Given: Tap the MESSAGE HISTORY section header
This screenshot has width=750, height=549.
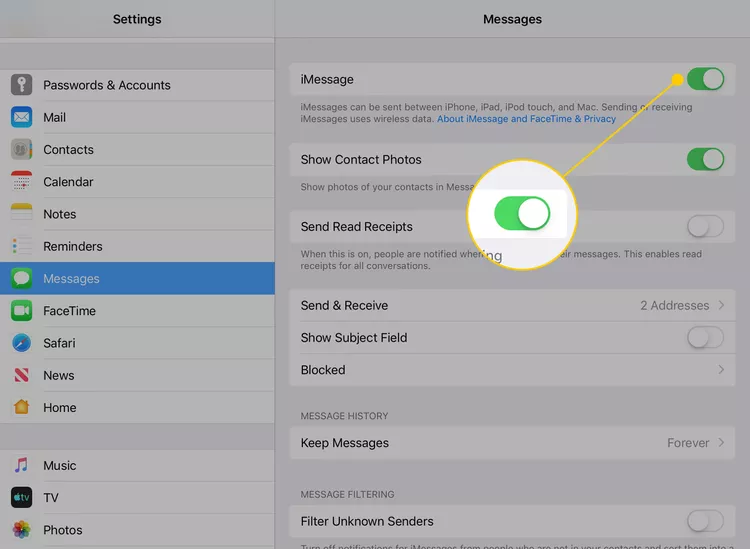Looking at the screenshot, I should (x=344, y=416).
